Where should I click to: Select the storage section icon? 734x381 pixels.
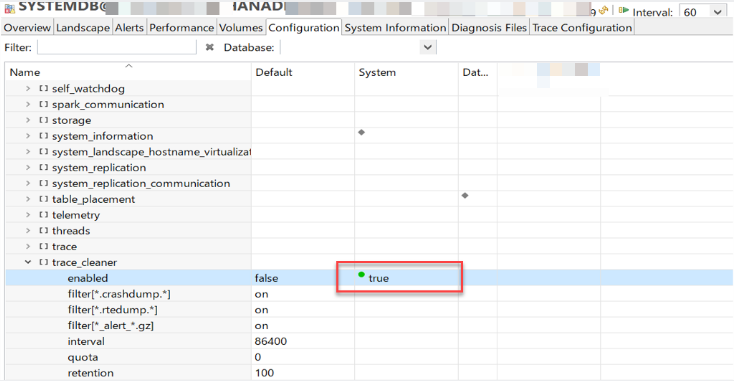44,120
